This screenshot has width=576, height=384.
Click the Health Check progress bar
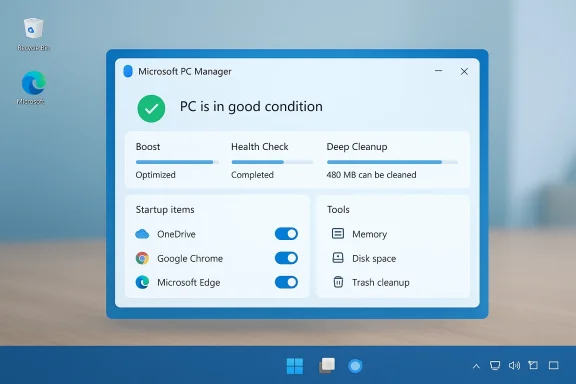pyautogui.click(x=272, y=162)
